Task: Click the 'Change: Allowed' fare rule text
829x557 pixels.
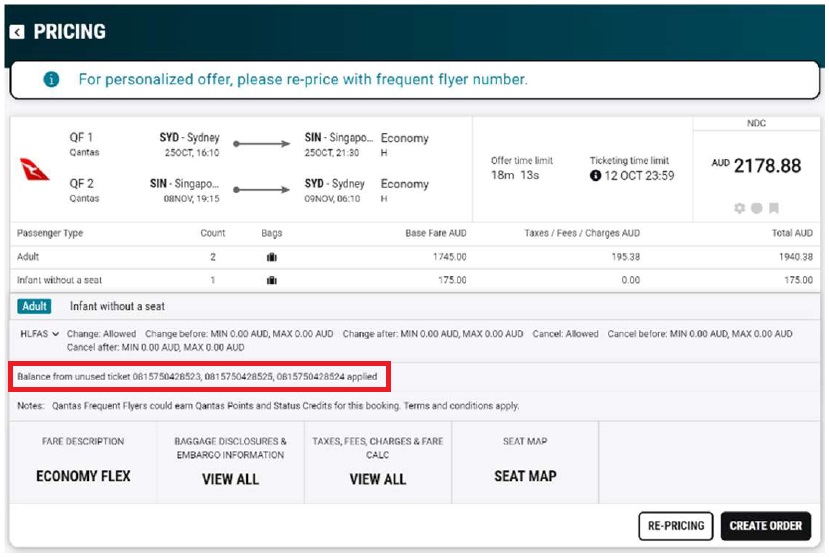Action: click(x=101, y=334)
